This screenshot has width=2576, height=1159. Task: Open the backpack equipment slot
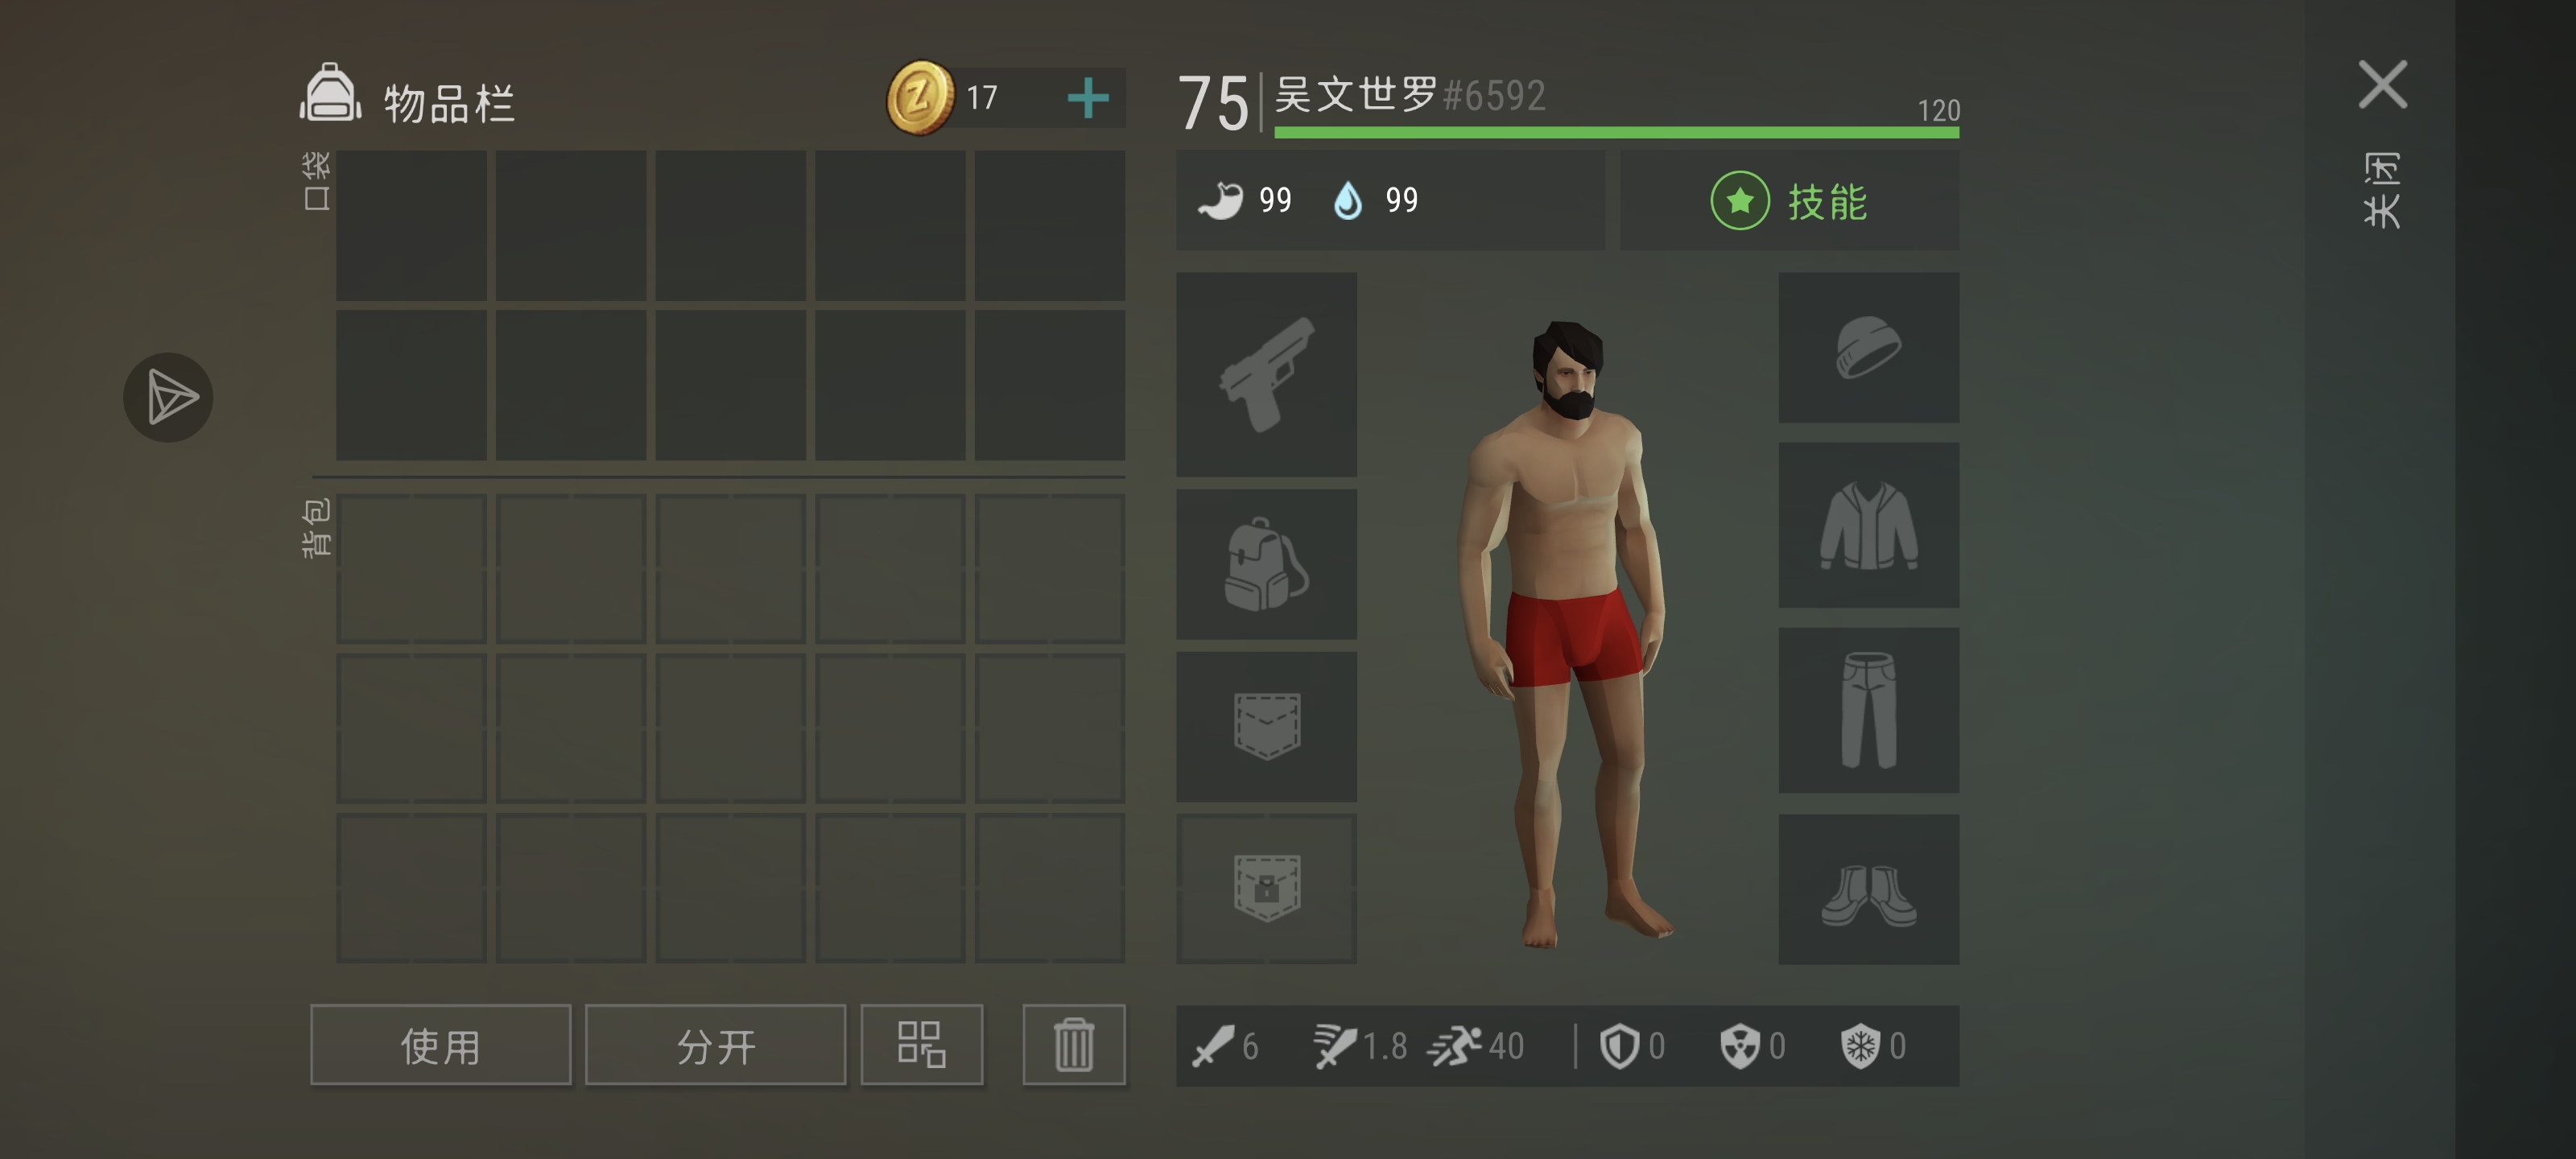click(1266, 564)
